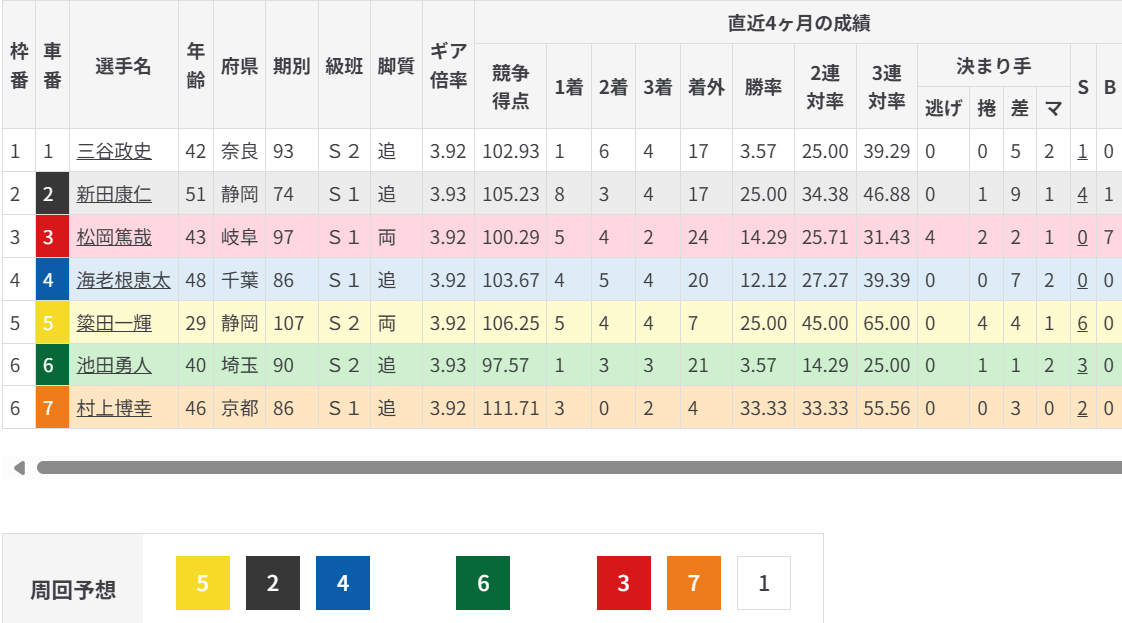This screenshot has width=1122, height=623.
Task: Click the S column value for 新田康仁
Action: pos(1082,195)
